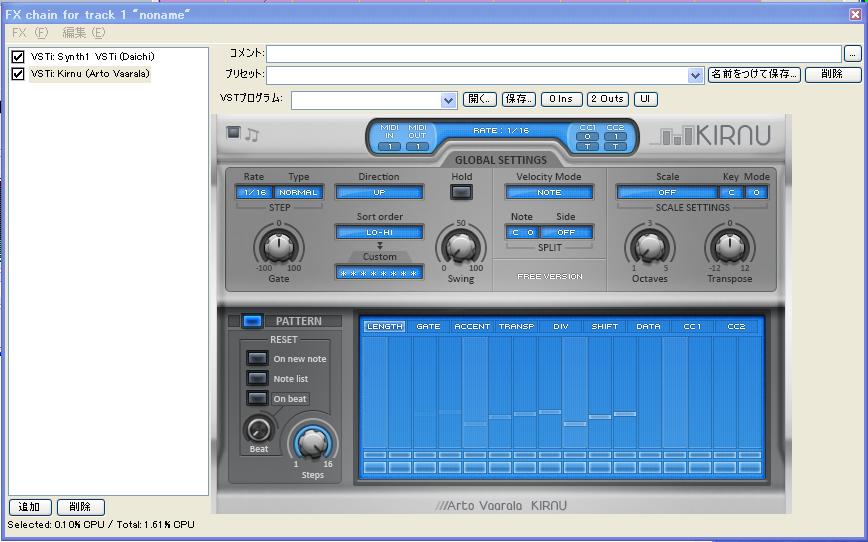
Task: Switch to the ACCENT pattern tab
Action: (472, 327)
